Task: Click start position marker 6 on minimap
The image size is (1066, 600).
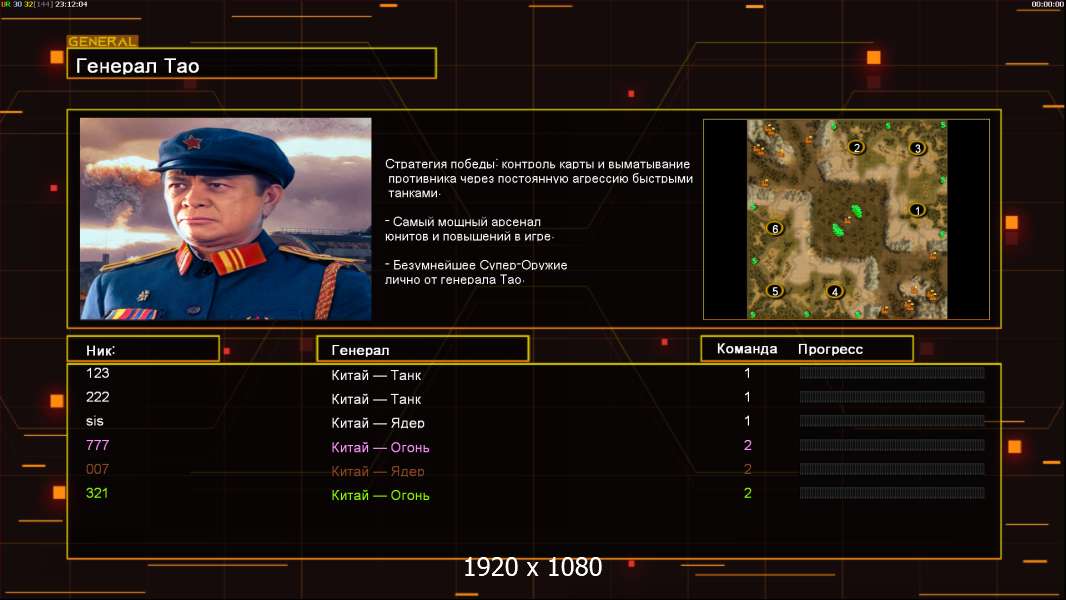Action: pos(774,228)
